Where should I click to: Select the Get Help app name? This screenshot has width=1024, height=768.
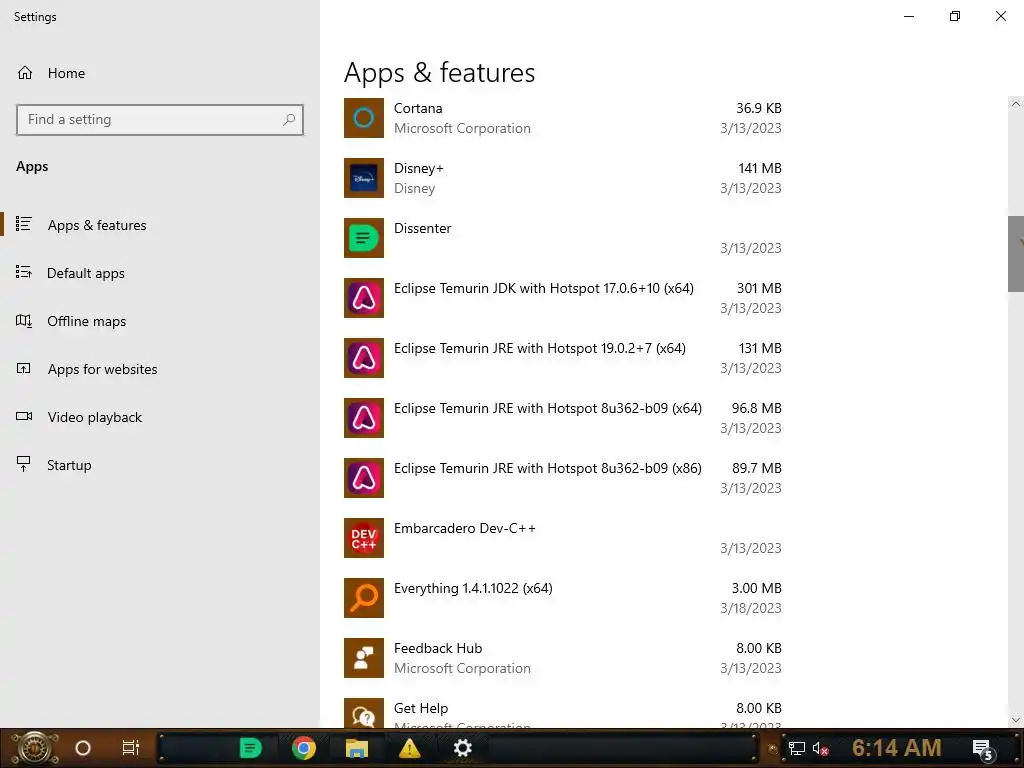[x=421, y=709]
